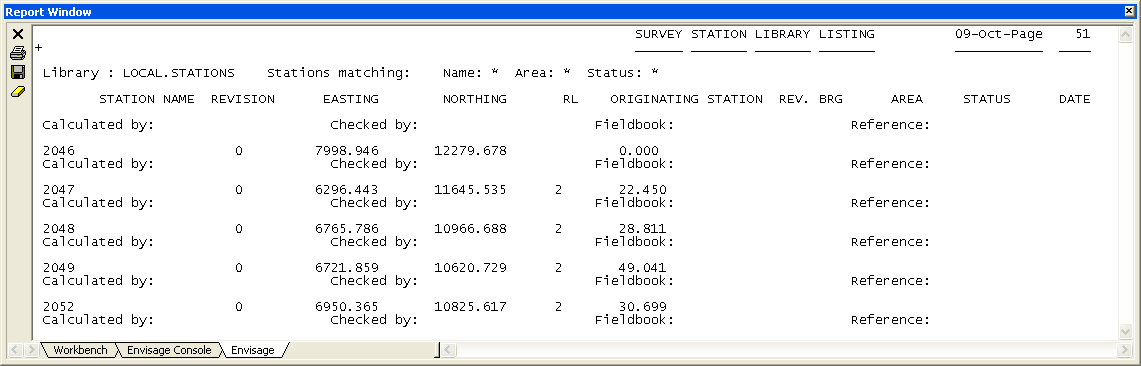Screen dimensions: 1141x366
Task: Click station name 2046 in the listing
Action: (x=58, y=151)
